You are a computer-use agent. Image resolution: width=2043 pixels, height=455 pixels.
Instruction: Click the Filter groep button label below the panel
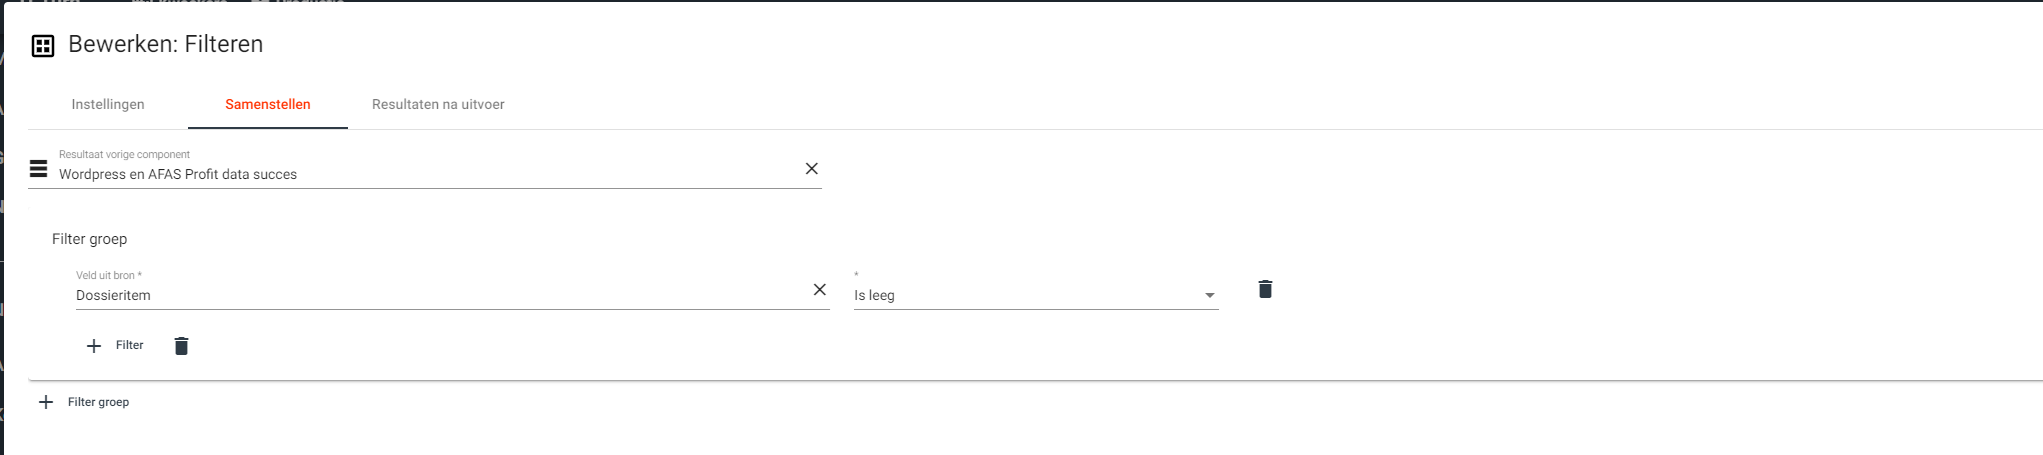pyautogui.click(x=98, y=402)
